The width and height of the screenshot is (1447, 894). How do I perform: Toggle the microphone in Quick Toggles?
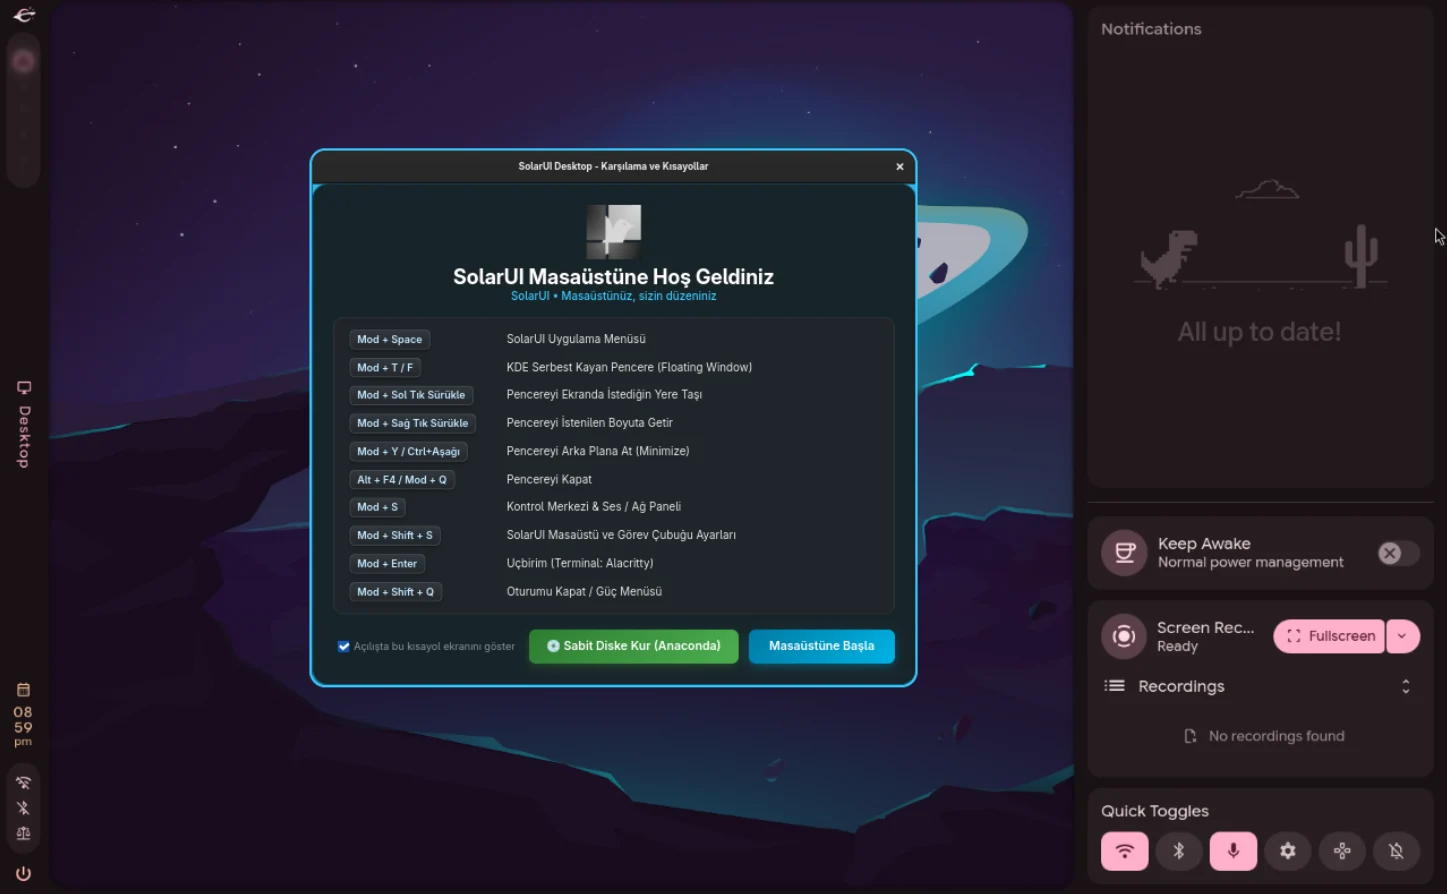[1233, 851]
